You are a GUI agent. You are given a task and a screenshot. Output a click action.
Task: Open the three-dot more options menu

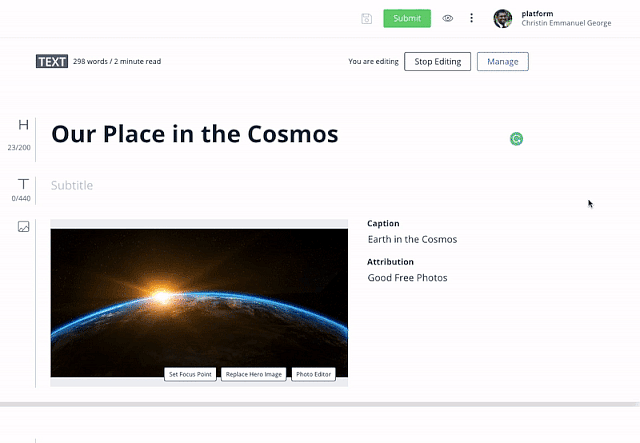pyautogui.click(x=471, y=18)
